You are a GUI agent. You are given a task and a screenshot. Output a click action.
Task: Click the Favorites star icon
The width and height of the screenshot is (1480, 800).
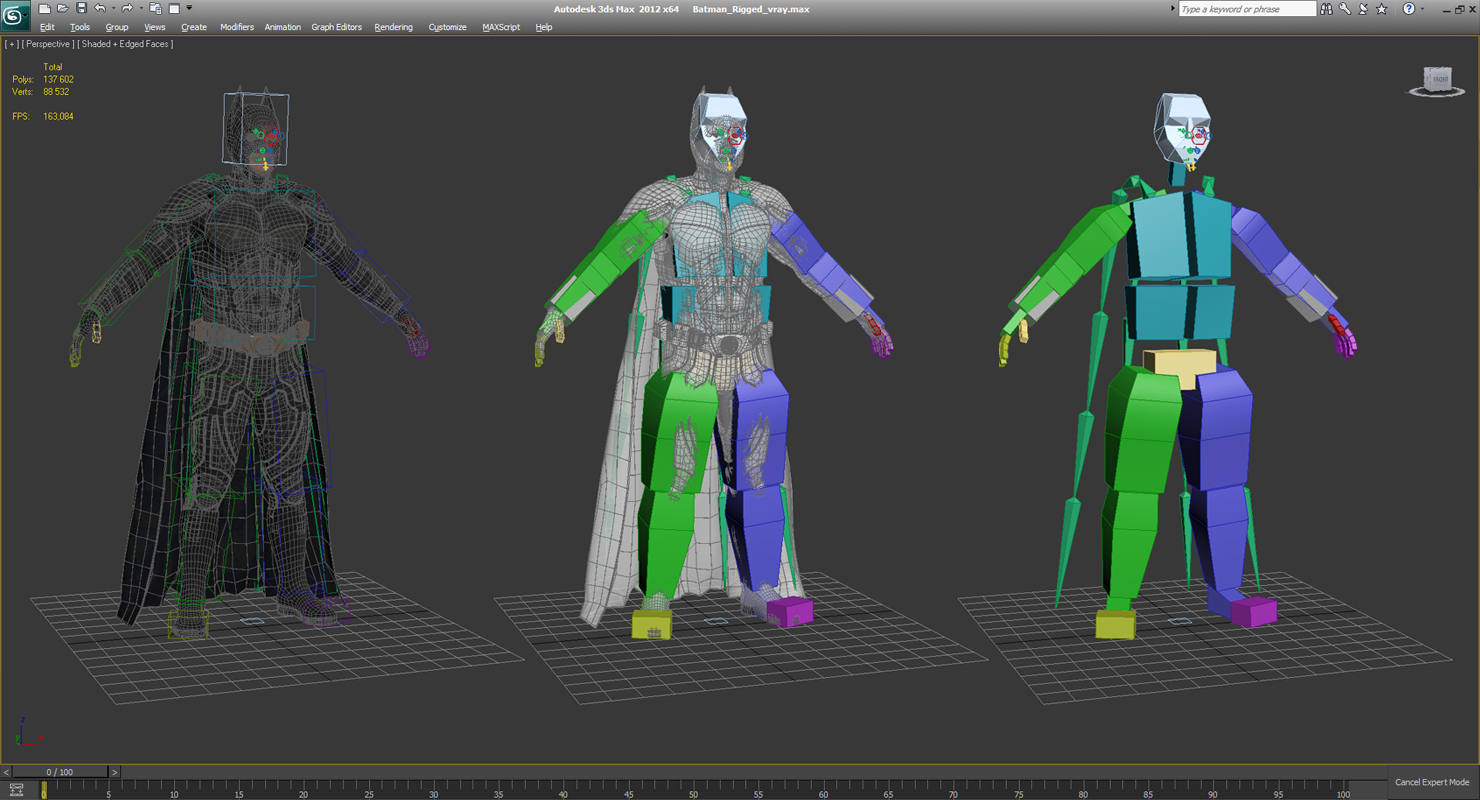(1381, 9)
